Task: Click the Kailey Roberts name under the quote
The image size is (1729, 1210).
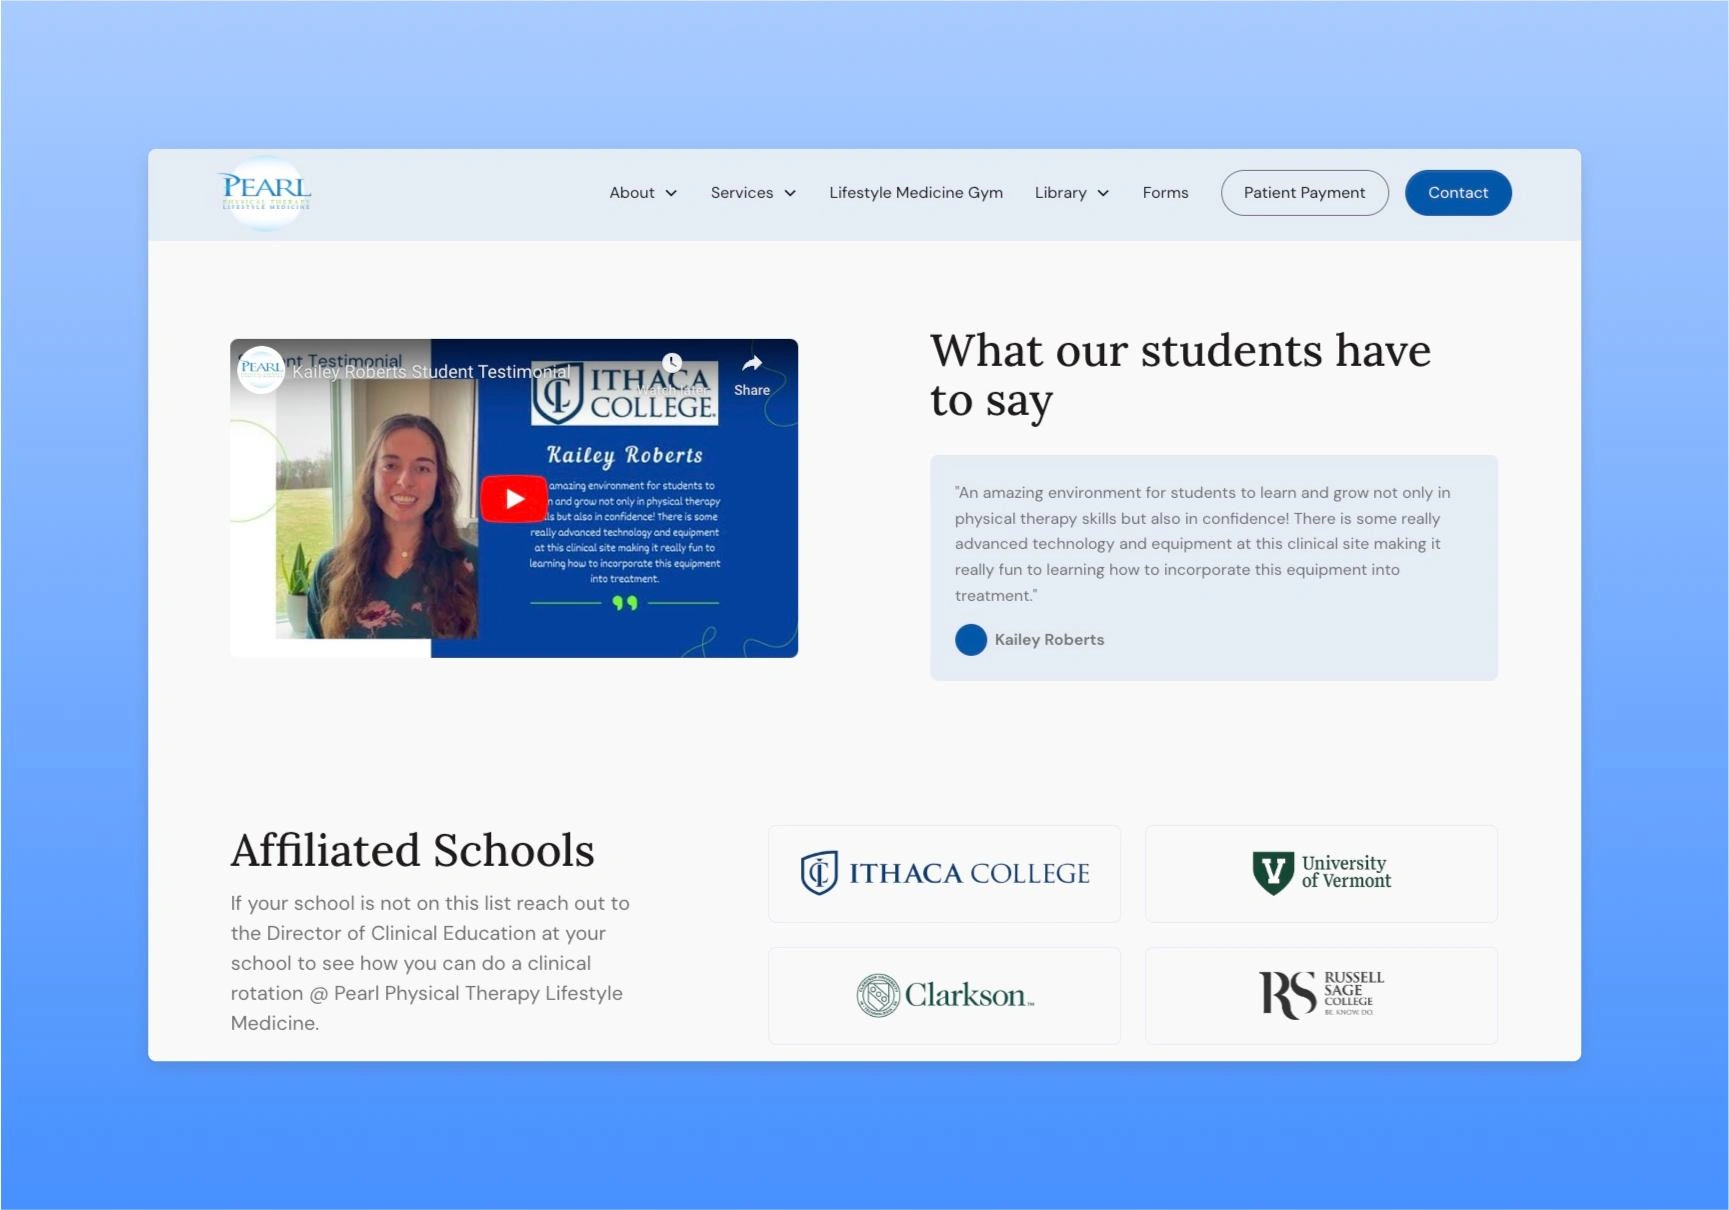Action: click(1049, 640)
